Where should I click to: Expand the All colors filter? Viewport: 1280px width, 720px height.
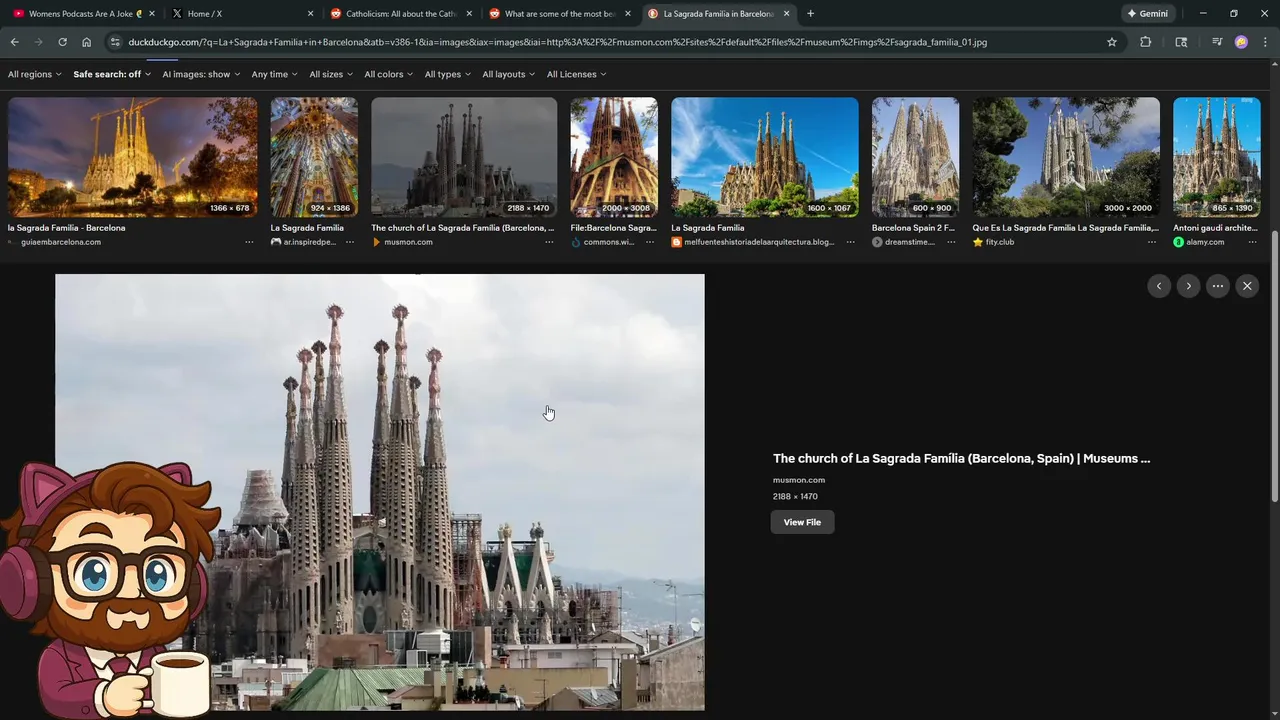point(389,74)
